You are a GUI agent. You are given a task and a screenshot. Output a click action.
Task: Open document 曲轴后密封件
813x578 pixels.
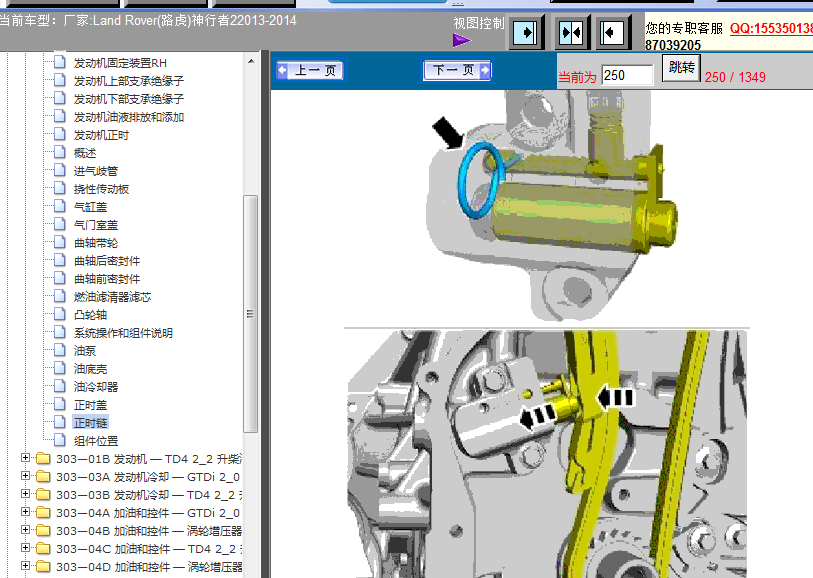click(x=107, y=261)
